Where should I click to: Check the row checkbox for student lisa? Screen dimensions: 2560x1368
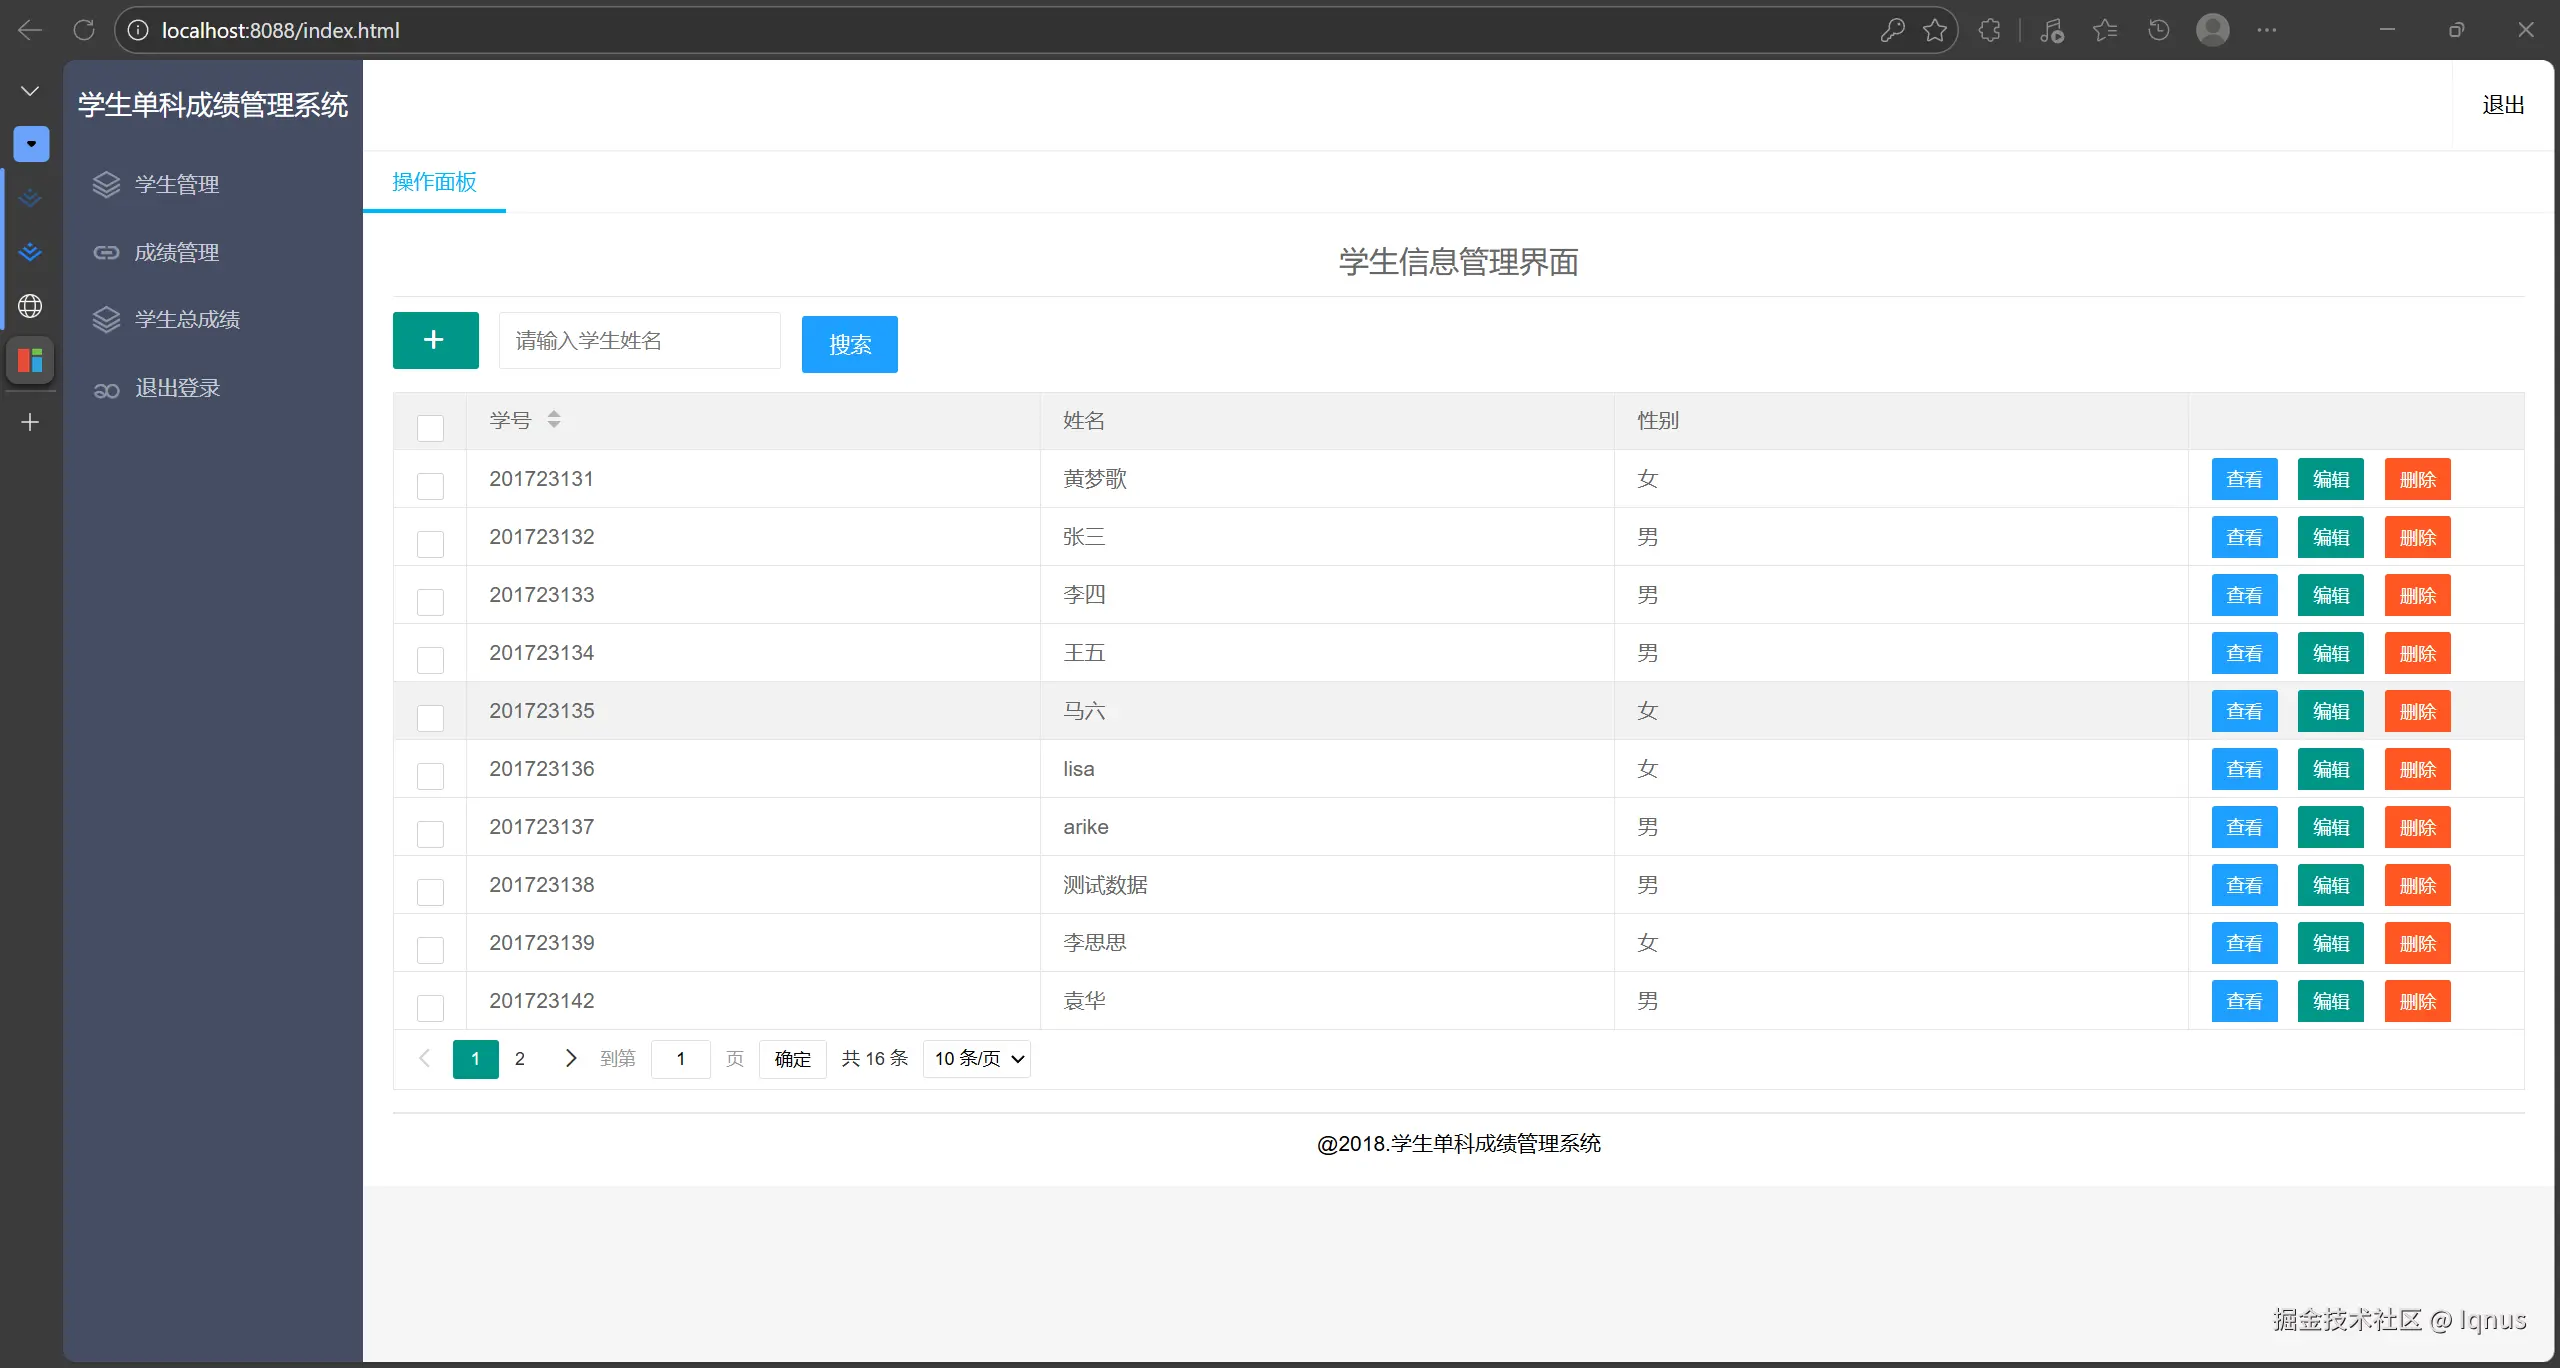coord(430,776)
